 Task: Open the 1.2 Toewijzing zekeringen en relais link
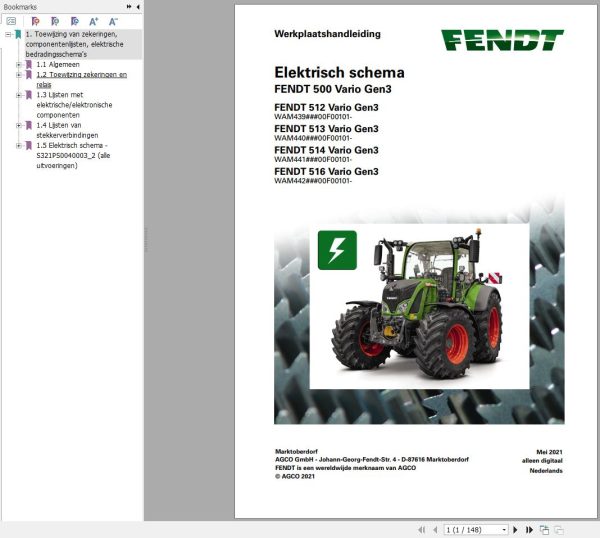click(82, 79)
